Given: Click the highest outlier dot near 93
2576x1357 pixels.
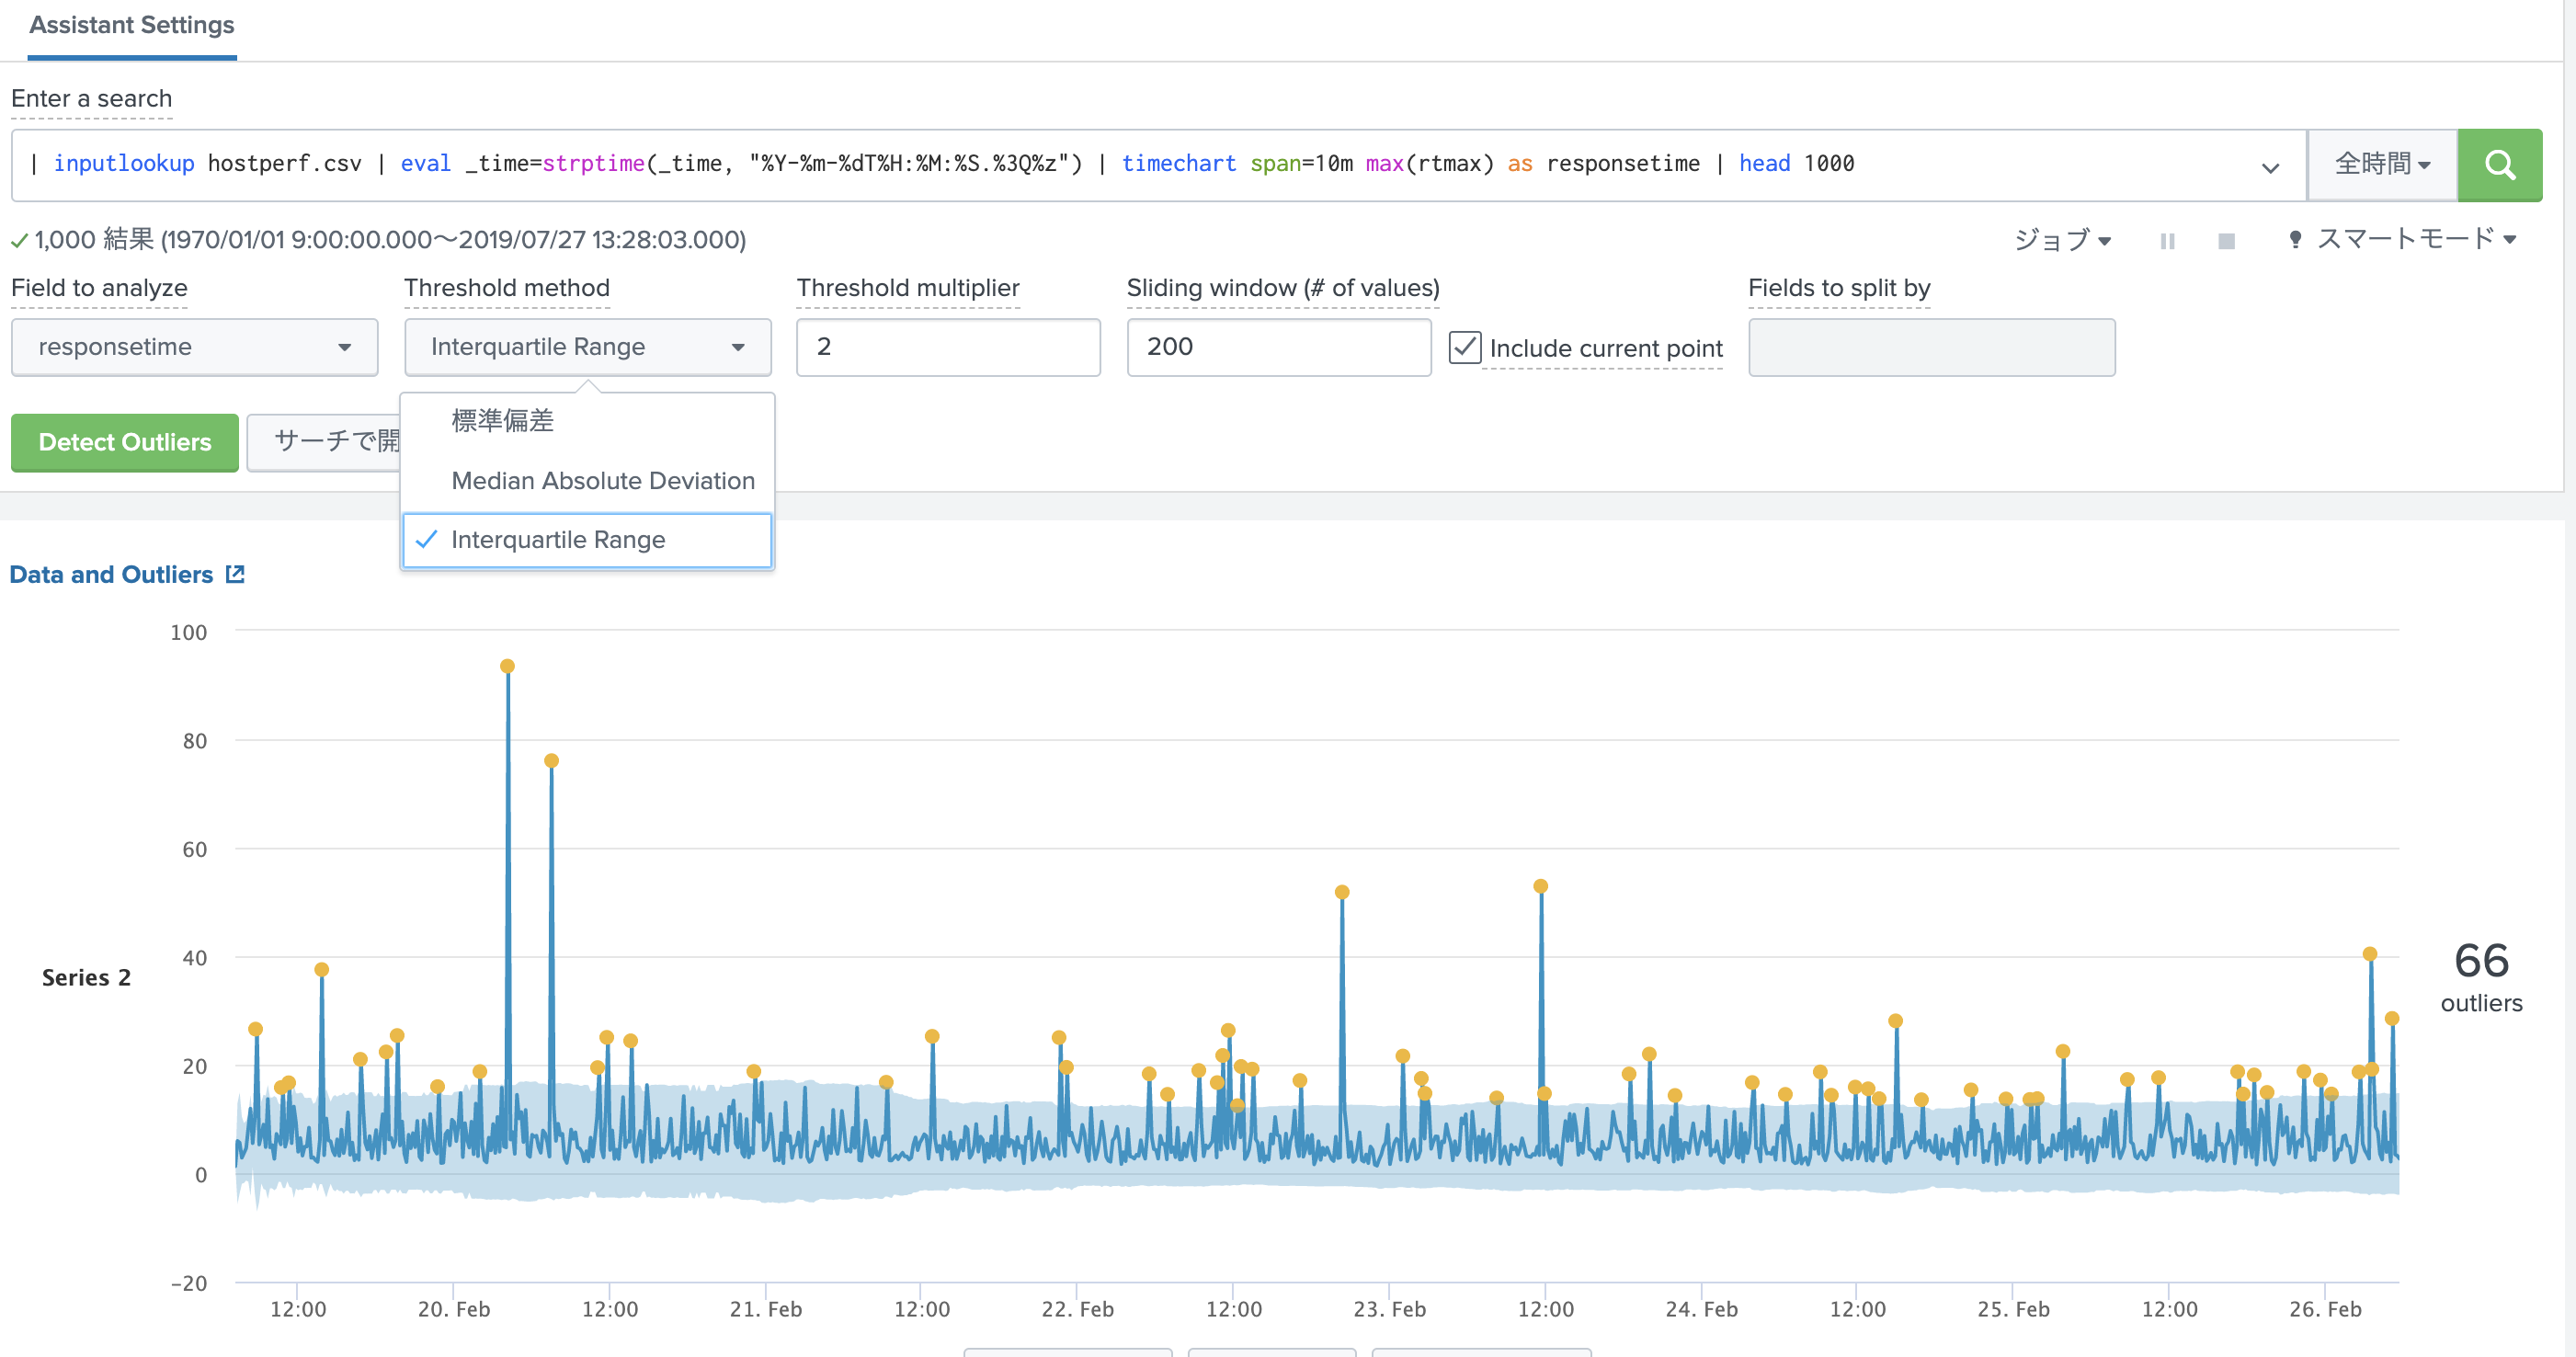Looking at the screenshot, I should [x=507, y=666].
